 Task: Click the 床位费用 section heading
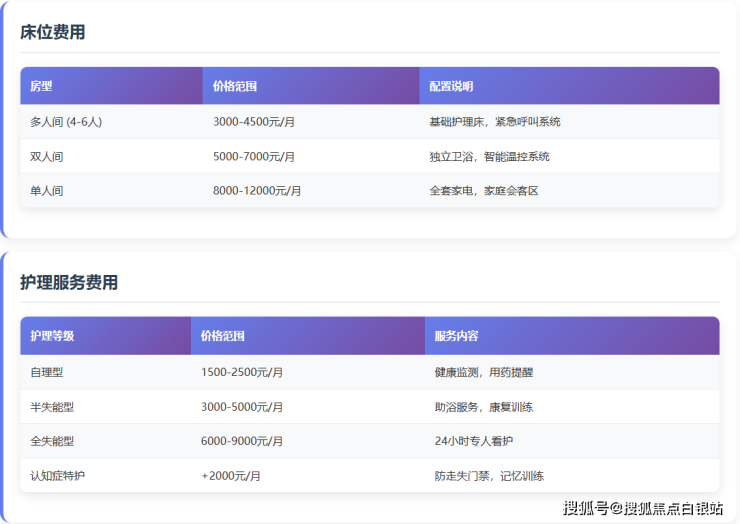tap(53, 32)
